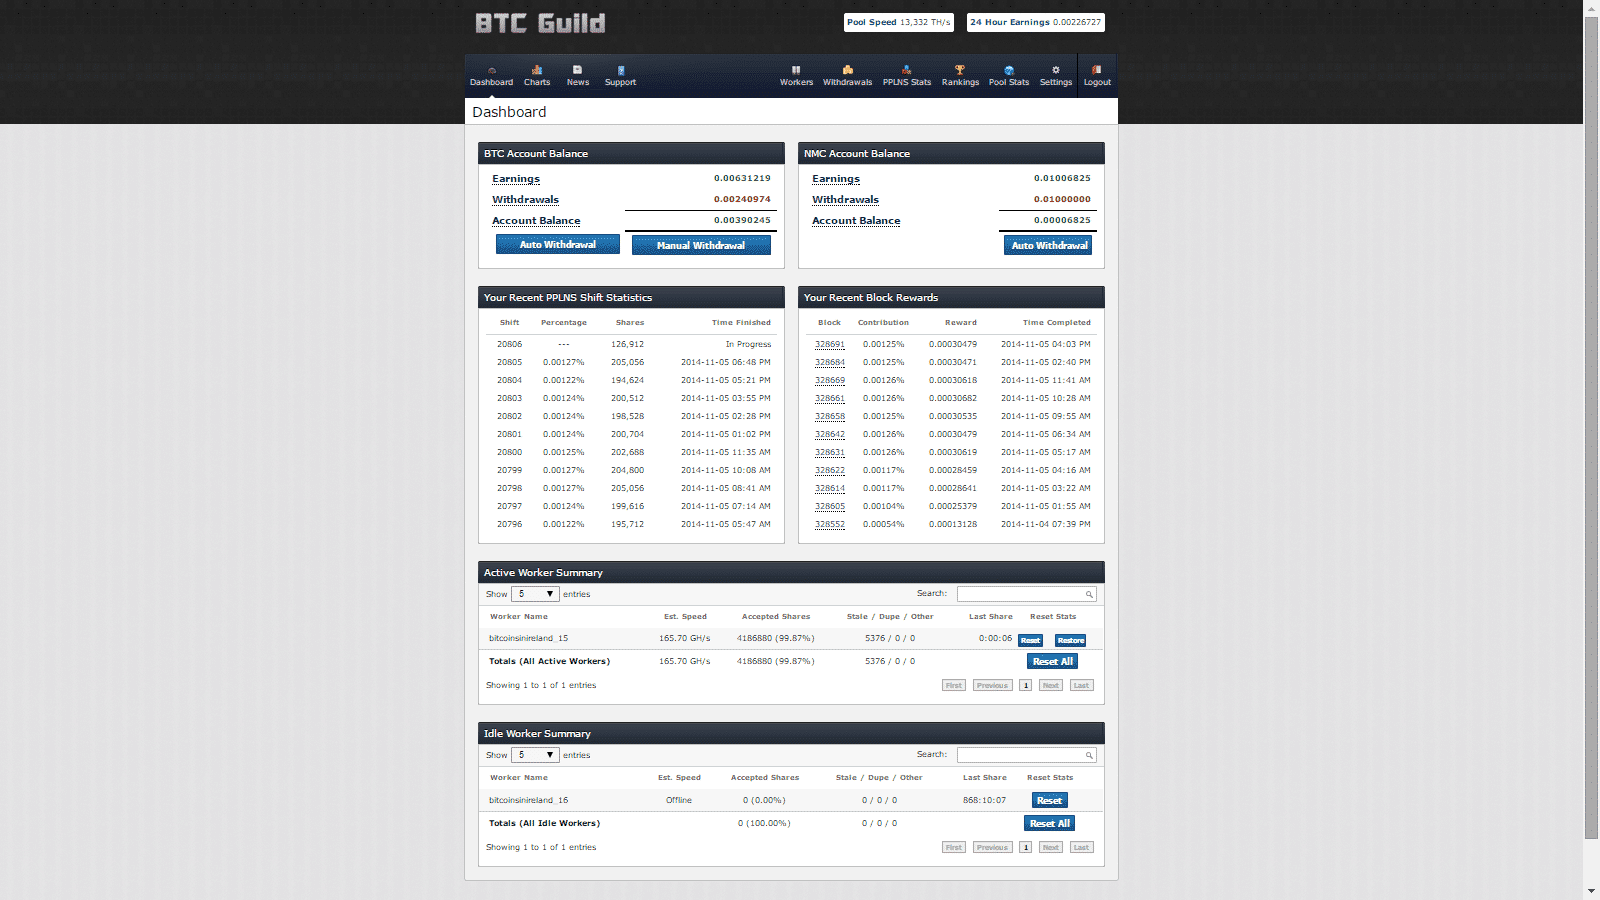1600x900 pixels.
Task: Sort idle workers by Last Share
Action: click(985, 778)
